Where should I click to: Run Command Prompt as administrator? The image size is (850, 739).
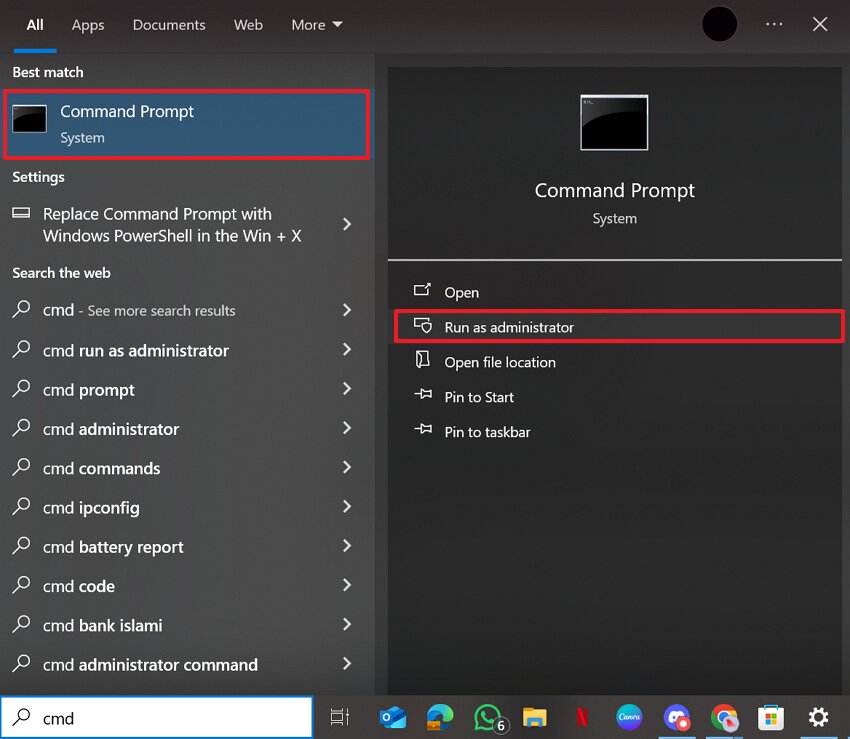tap(509, 326)
